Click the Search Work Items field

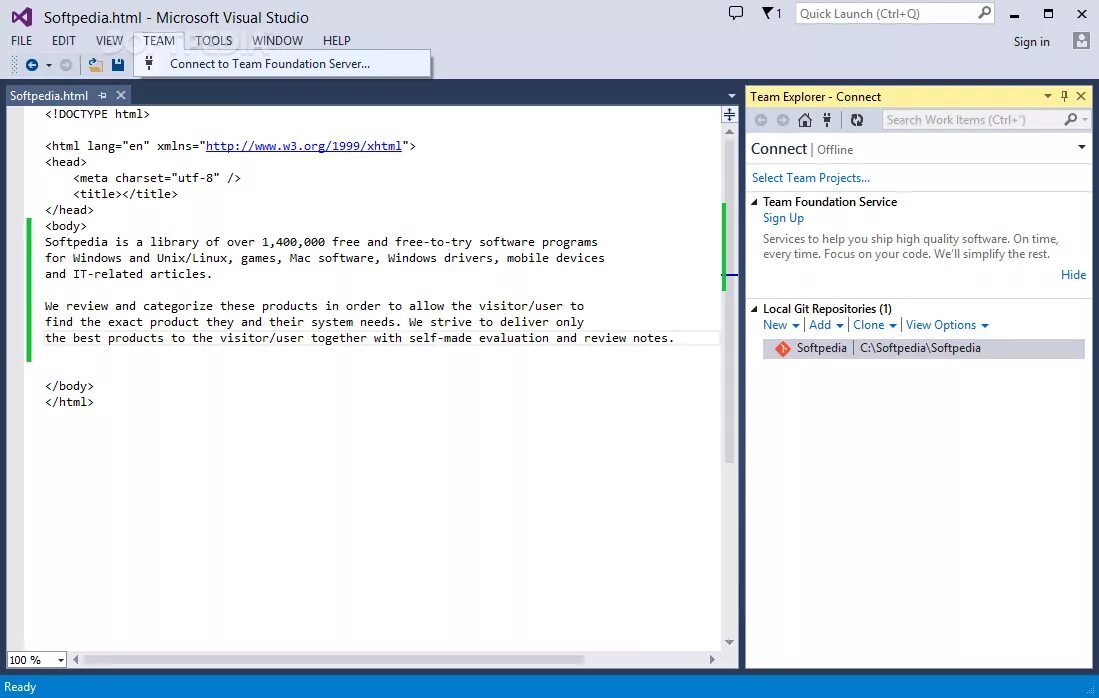click(x=972, y=120)
